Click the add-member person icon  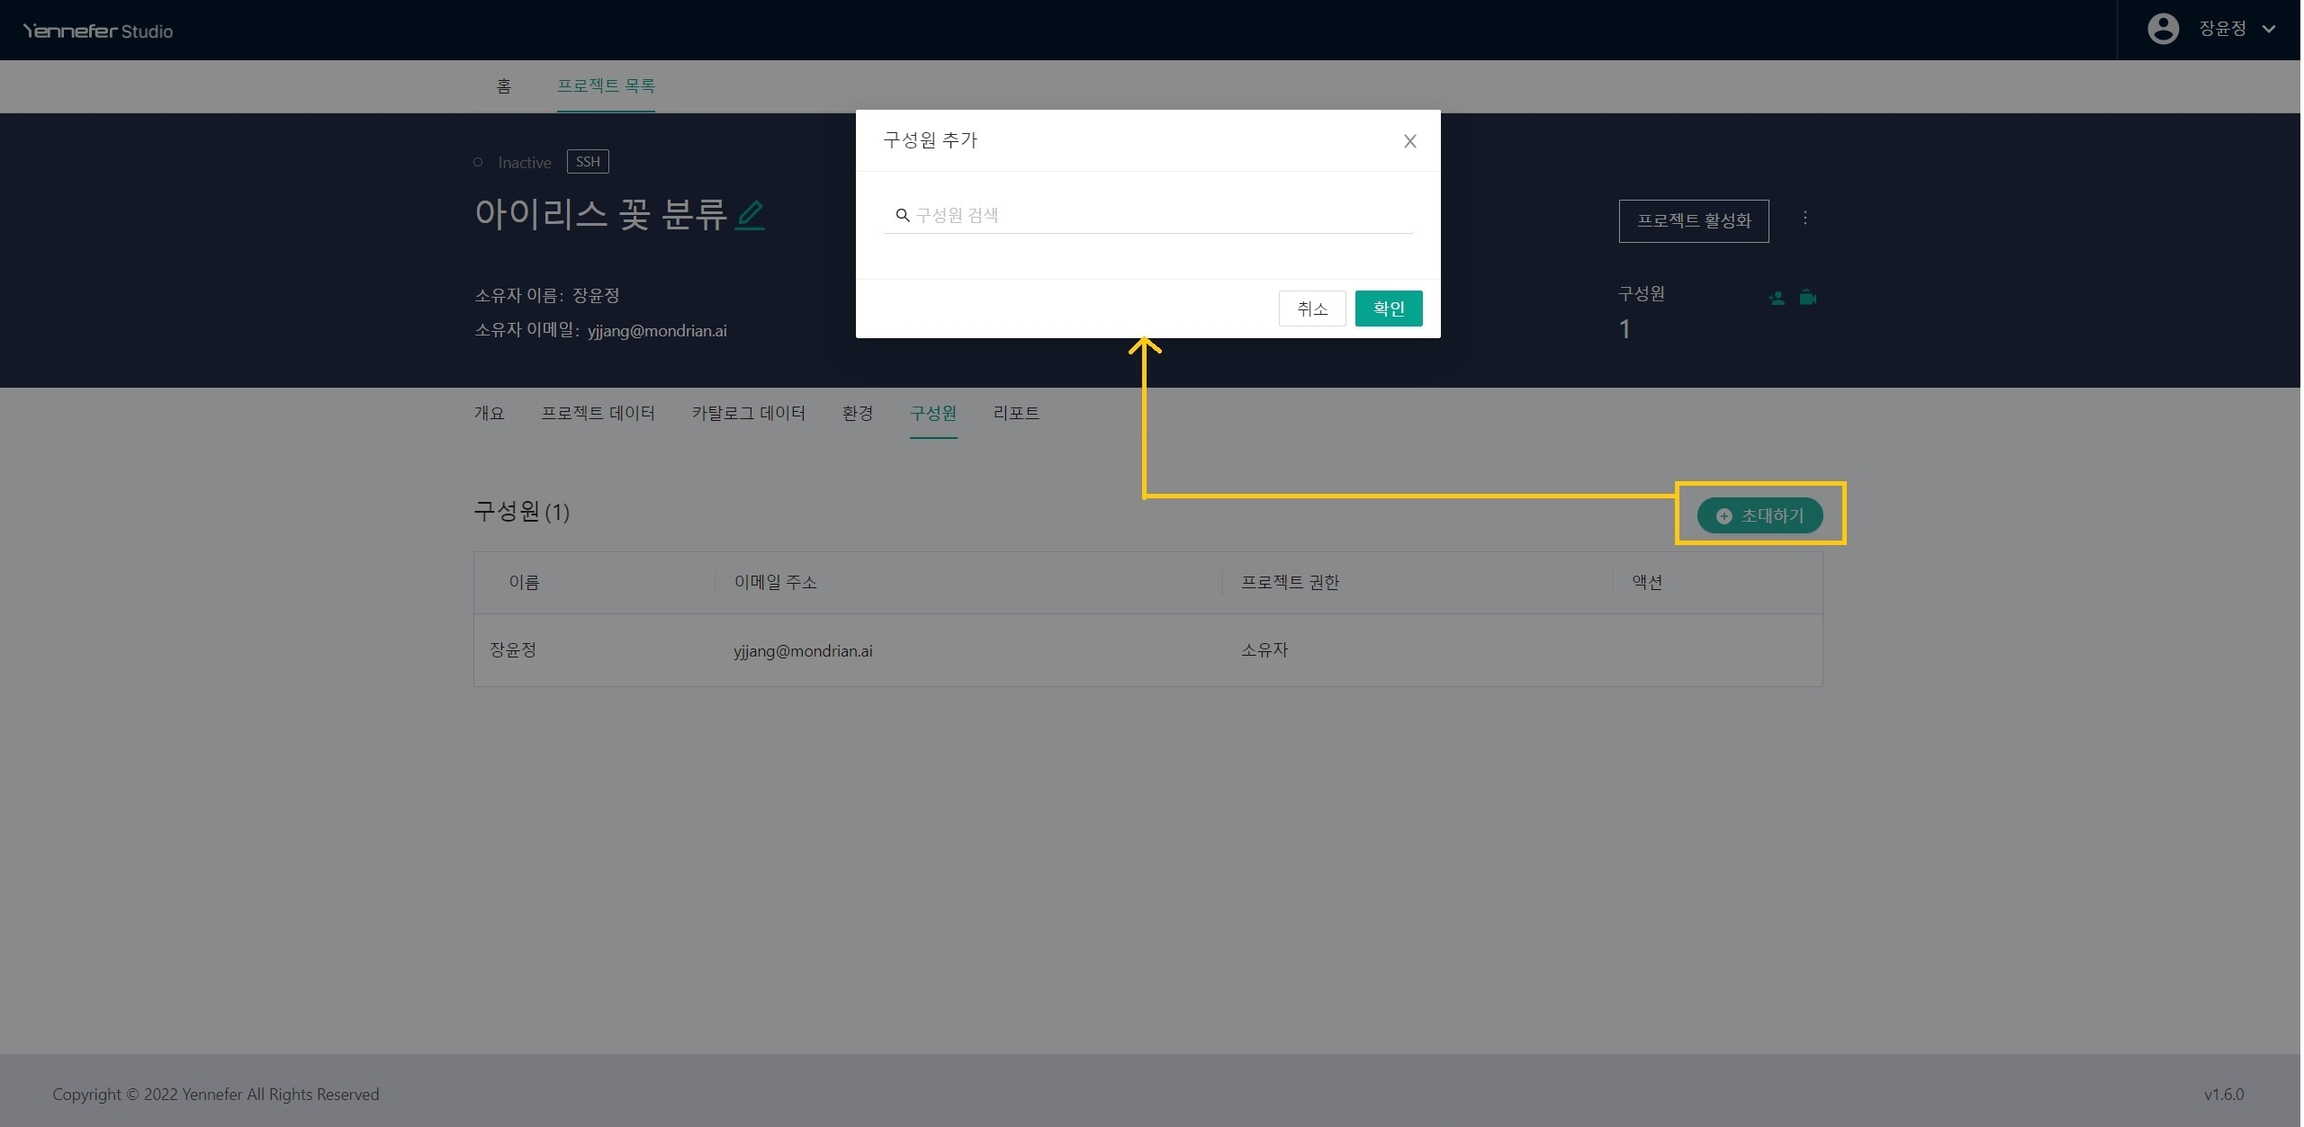1777,298
